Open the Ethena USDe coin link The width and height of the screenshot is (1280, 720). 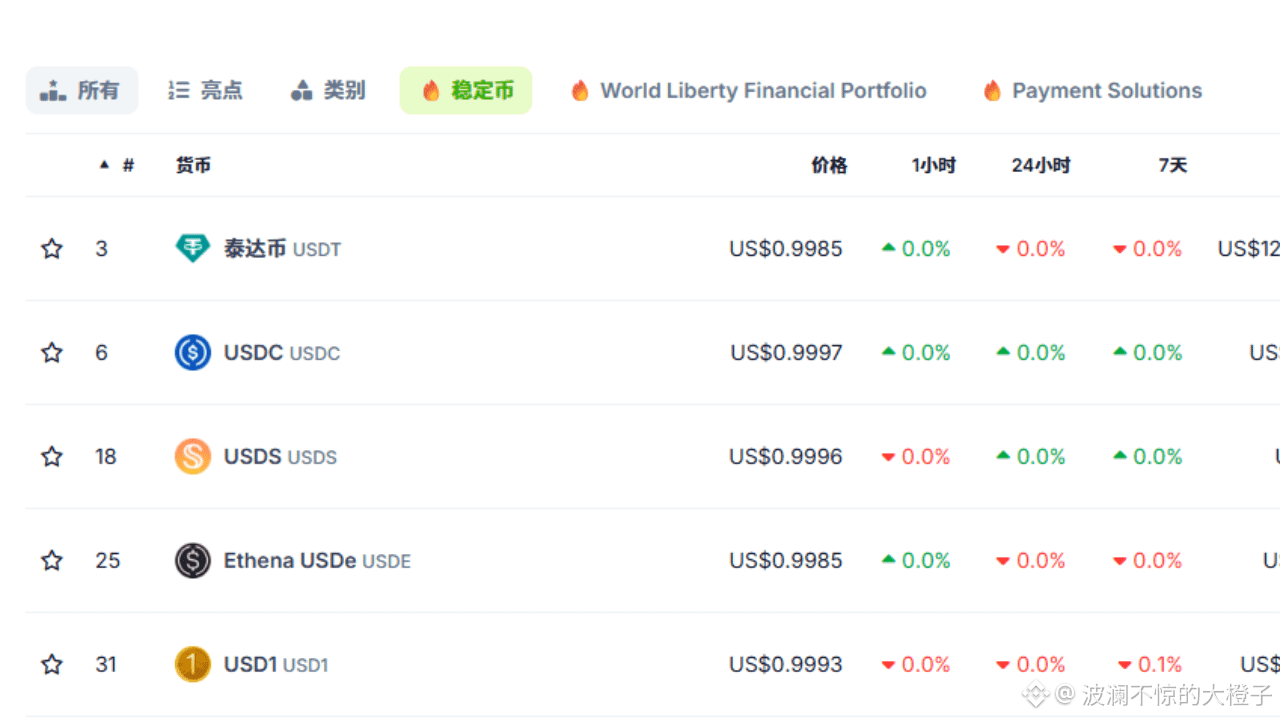[290, 560]
